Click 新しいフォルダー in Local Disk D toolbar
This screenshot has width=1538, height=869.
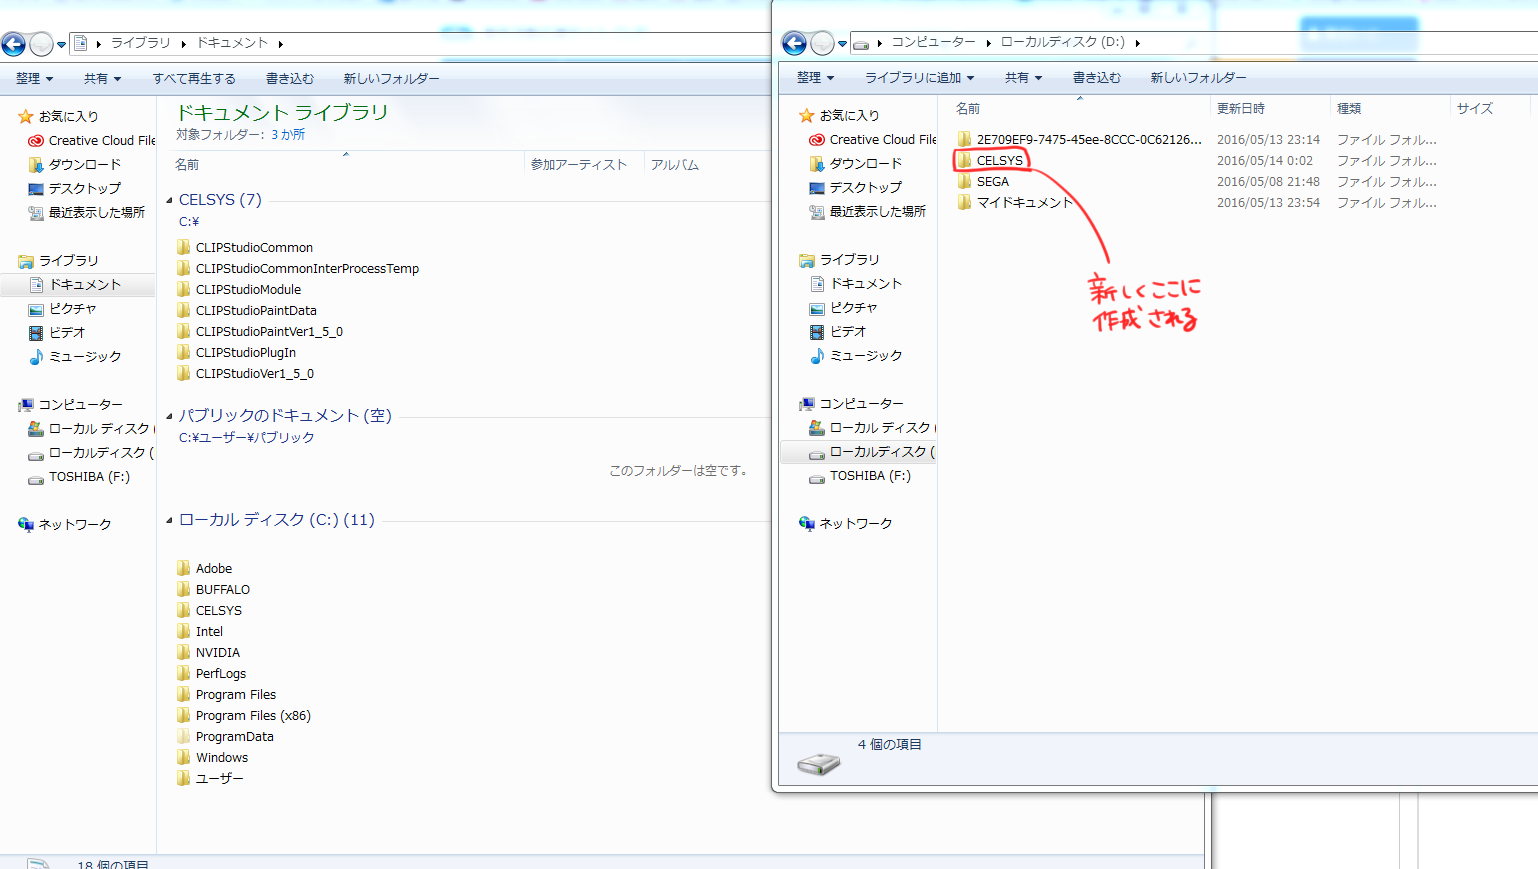1198,77
